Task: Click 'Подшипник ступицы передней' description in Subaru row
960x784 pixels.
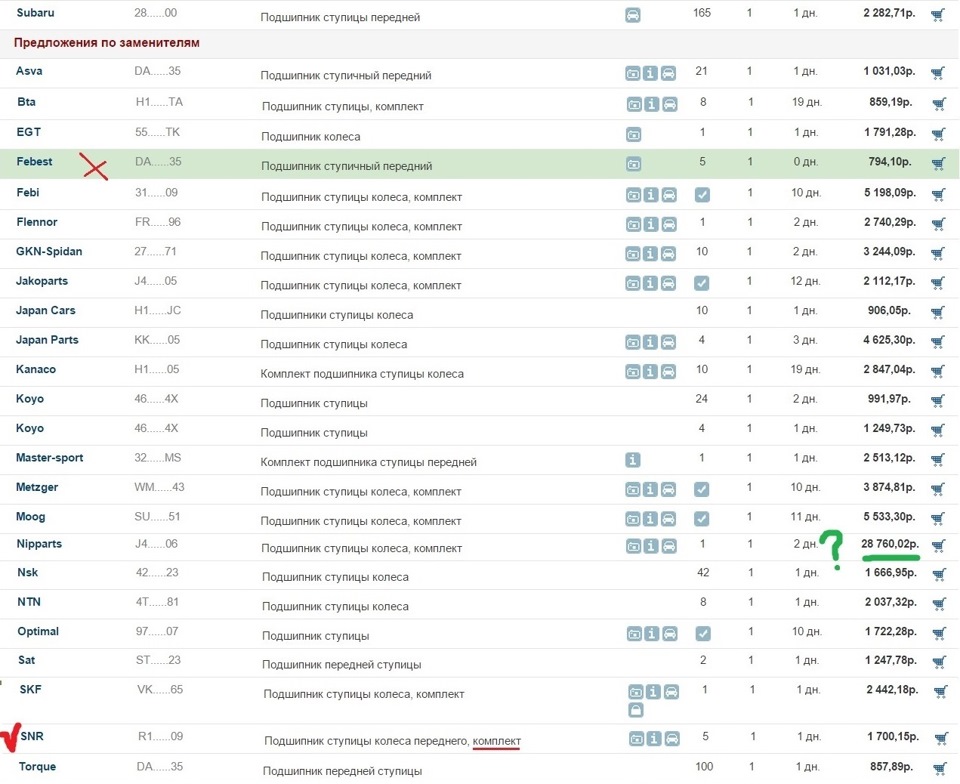Action: [340, 17]
